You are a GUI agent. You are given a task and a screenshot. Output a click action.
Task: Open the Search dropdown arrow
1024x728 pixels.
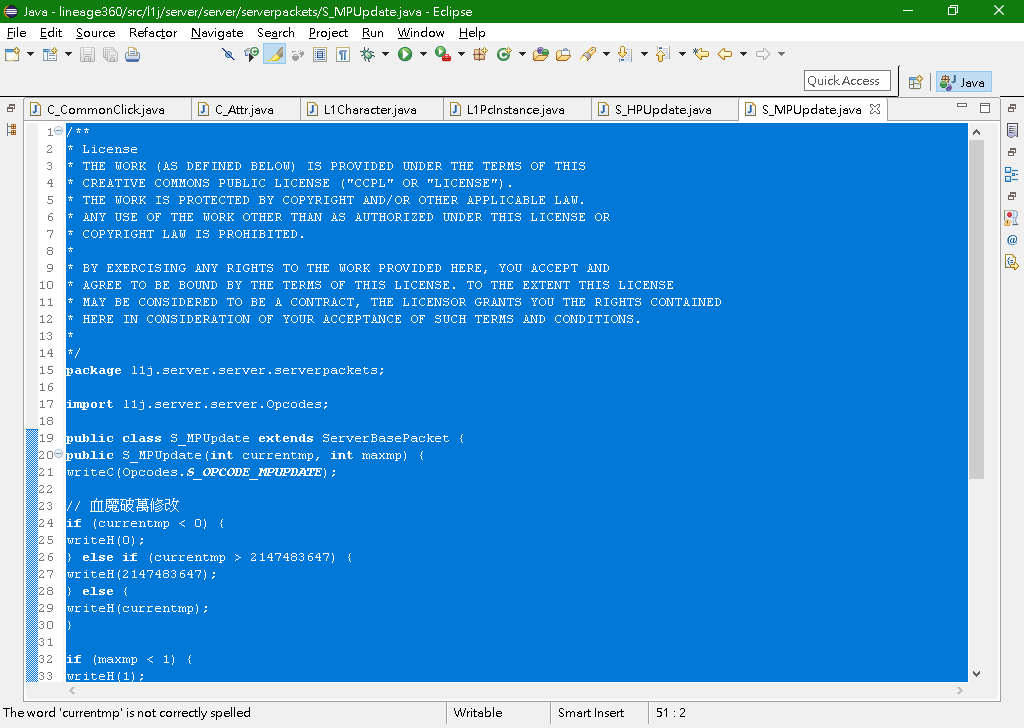pyautogui.click(x=606, y=54)
